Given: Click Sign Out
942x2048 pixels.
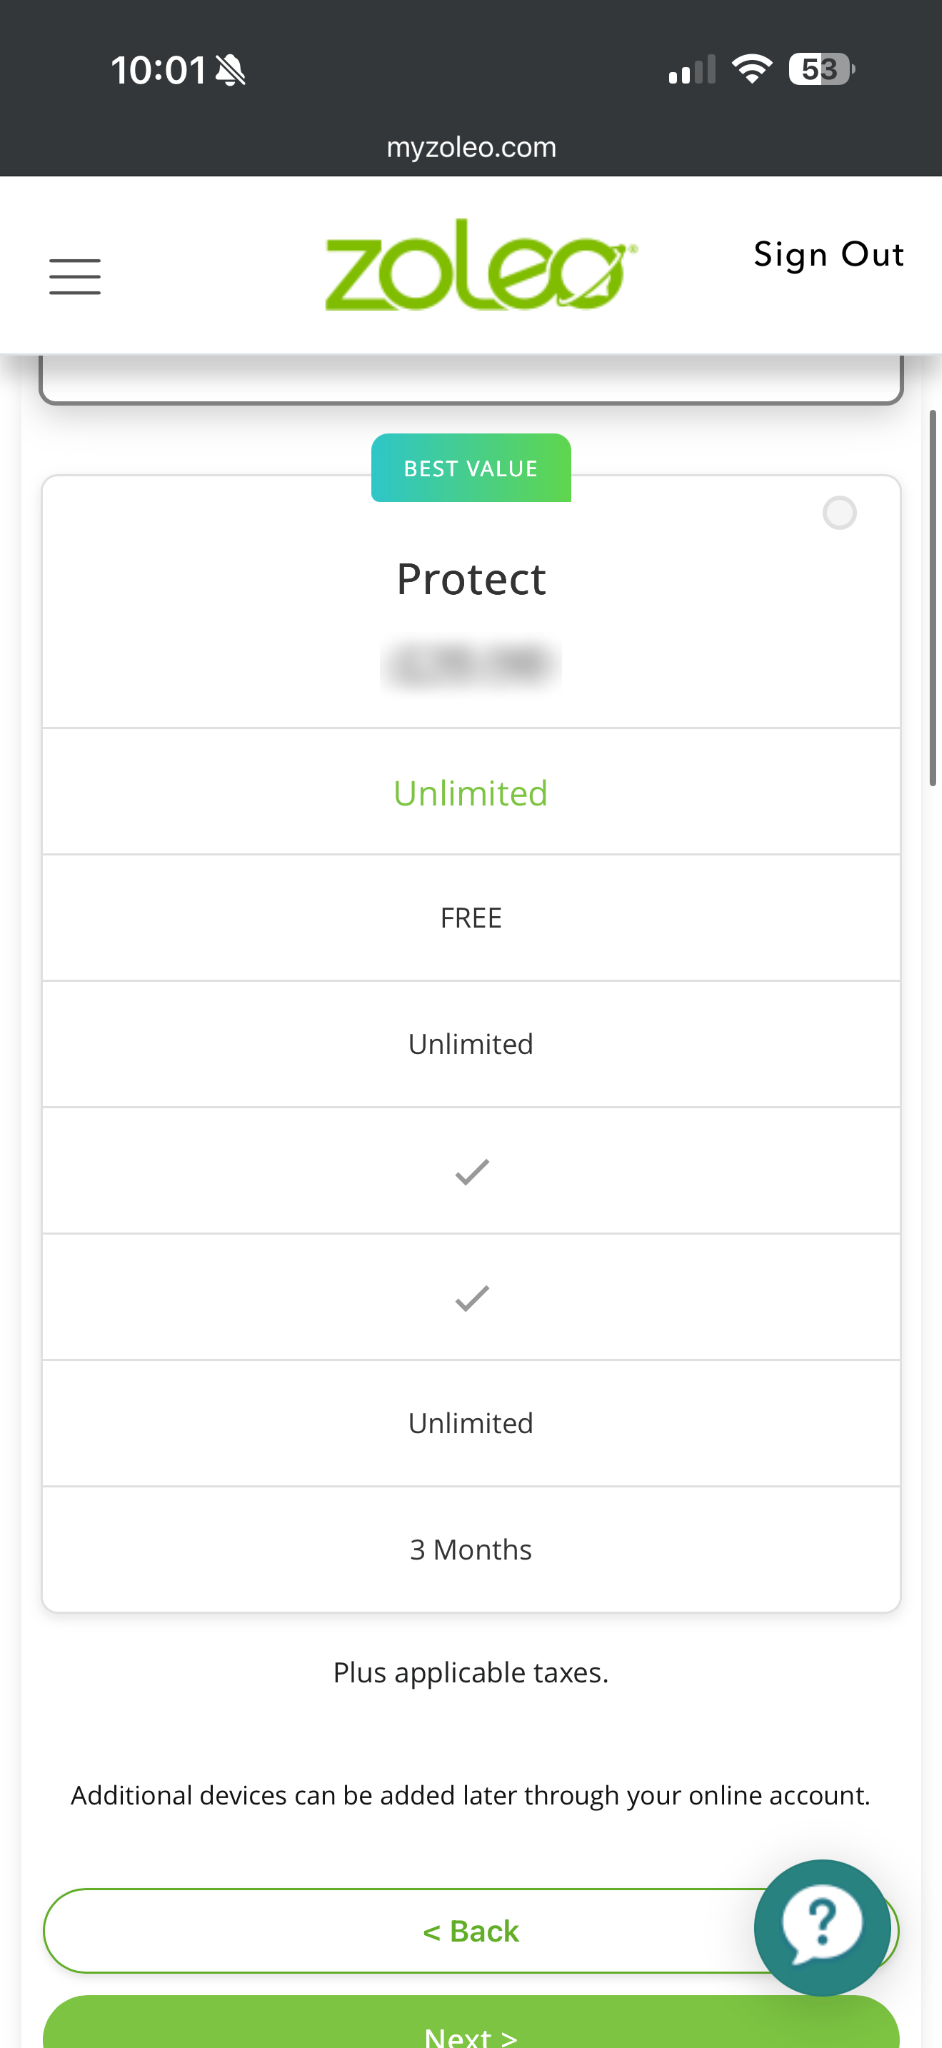Looking at the screenshot, I should (x=829, y=255).
